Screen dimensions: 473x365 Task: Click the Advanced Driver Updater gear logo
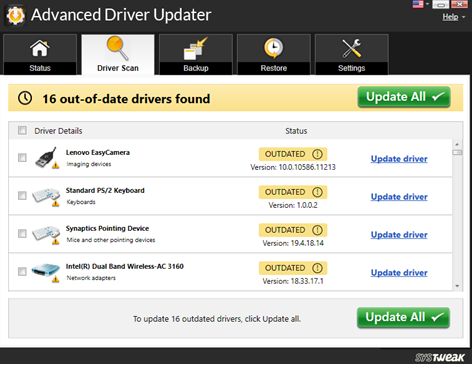tap(15, 15)
